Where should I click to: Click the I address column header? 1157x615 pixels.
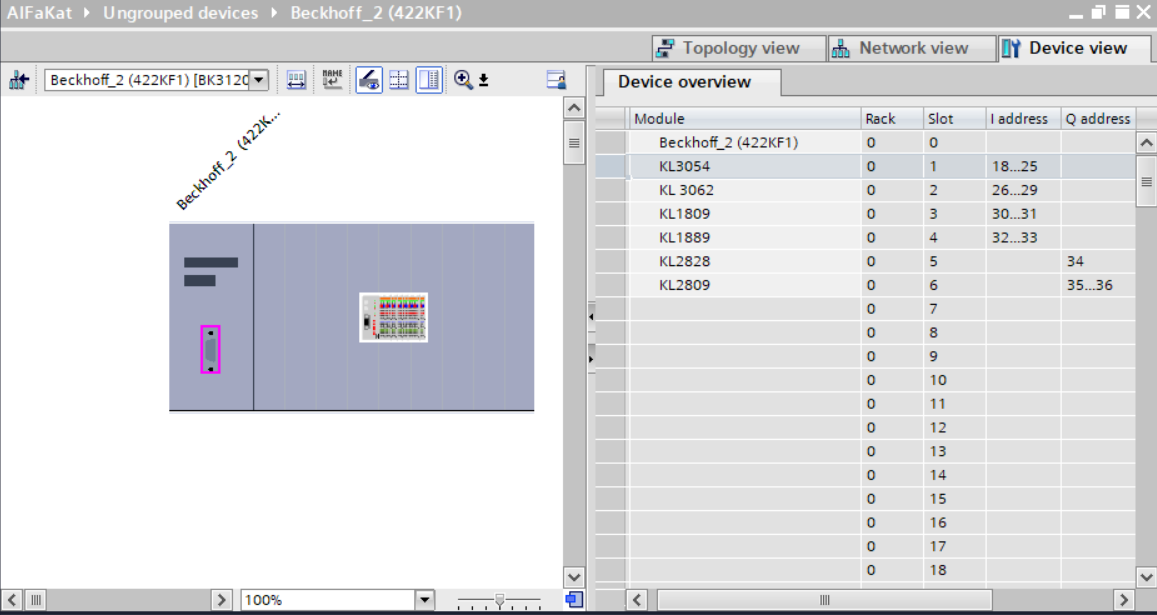[1023, 119]
